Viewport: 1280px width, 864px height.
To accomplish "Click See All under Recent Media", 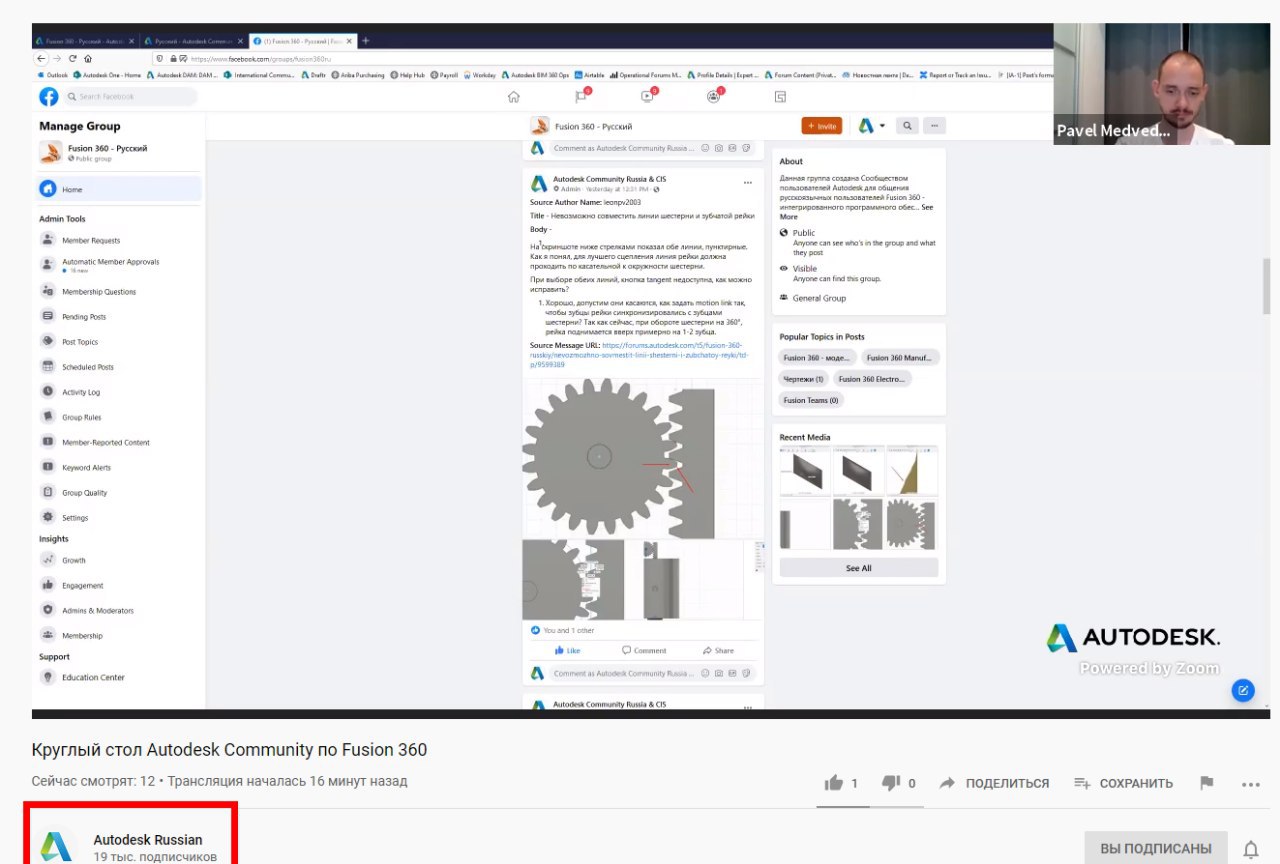I will coord(858,568).
